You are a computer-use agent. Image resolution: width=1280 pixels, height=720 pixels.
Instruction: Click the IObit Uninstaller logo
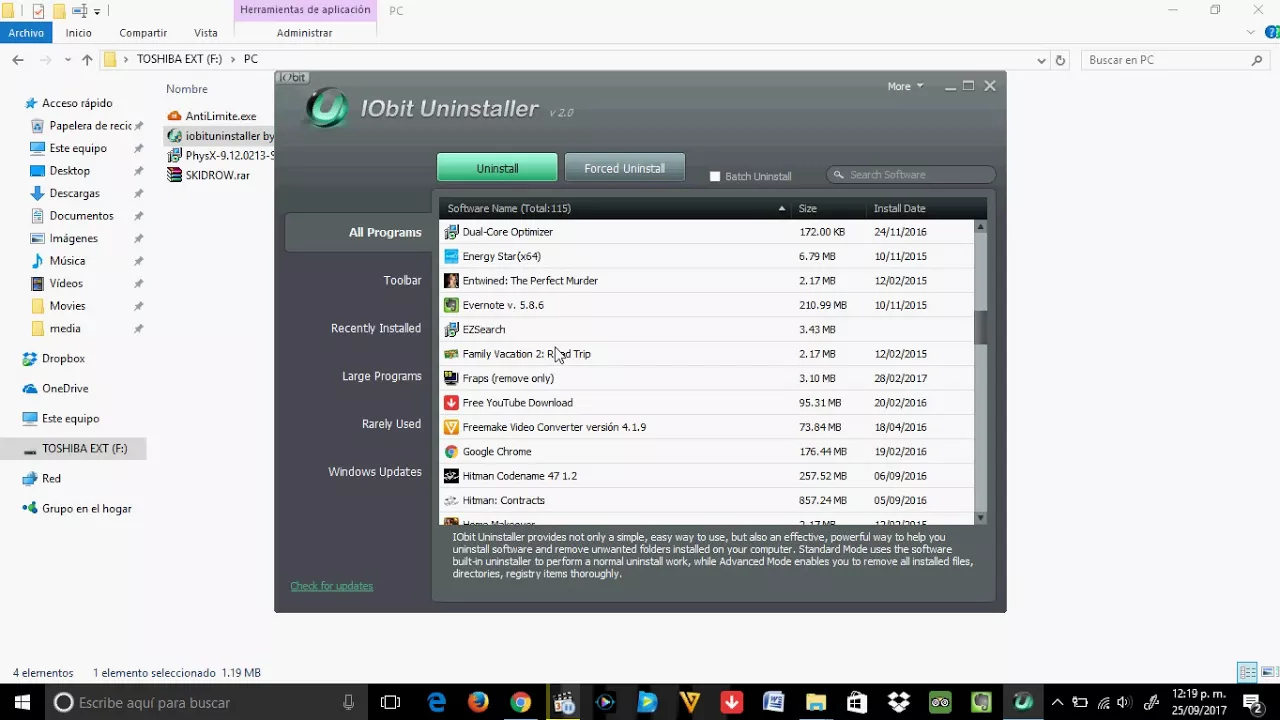(326, 108)
